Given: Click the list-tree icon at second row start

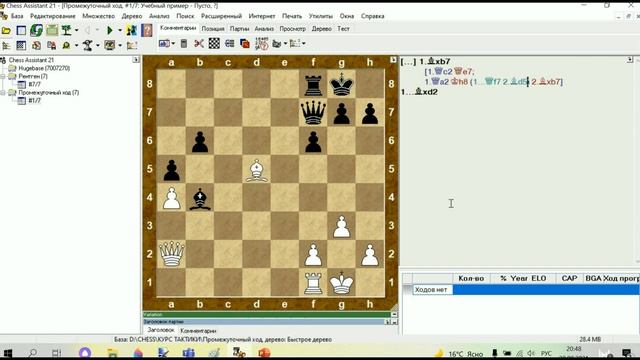Looking at the screenshot, I should point(6,45).
